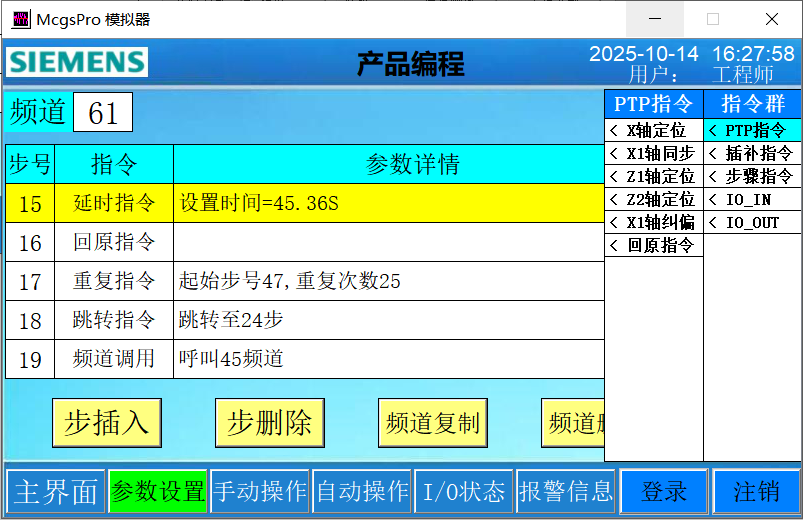Image resolution: width=803 pixels, height=520 pixels.
Task: Pick Z2轴定位 in the PTP list
Action: coord(654,199)
